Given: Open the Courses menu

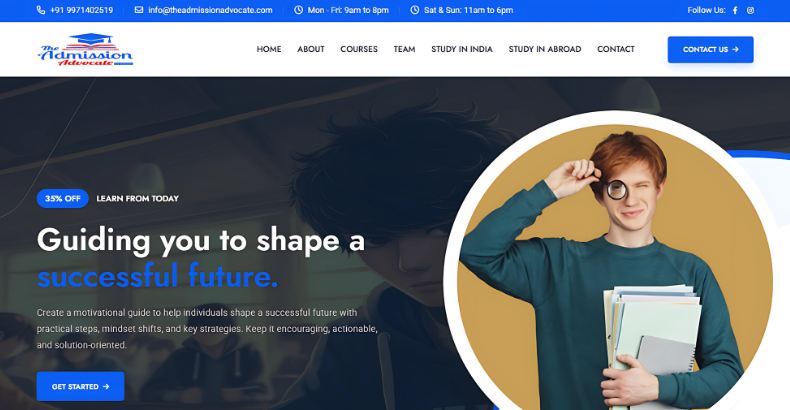Looking at the screenshot, I should 359,49.
